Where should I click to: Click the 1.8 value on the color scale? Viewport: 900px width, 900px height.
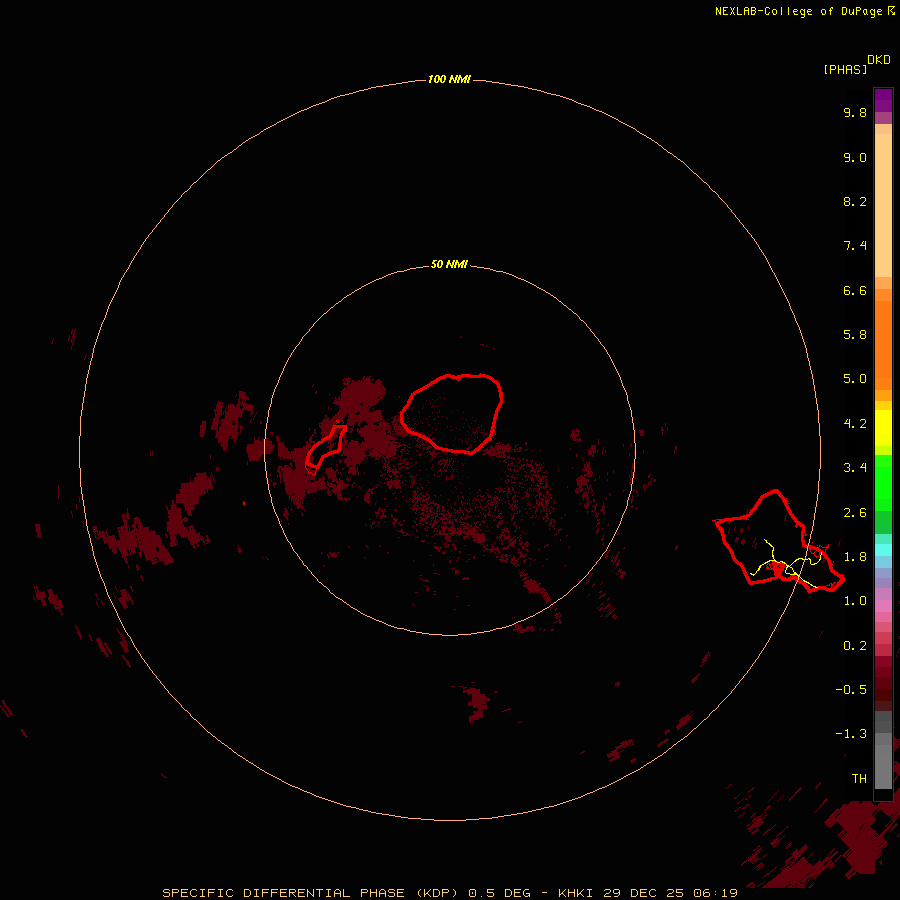[855, 557]
